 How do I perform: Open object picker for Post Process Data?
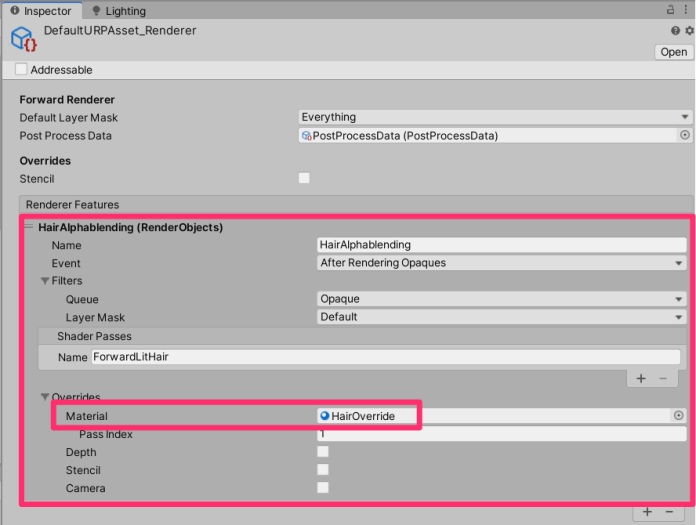point(685,135)
